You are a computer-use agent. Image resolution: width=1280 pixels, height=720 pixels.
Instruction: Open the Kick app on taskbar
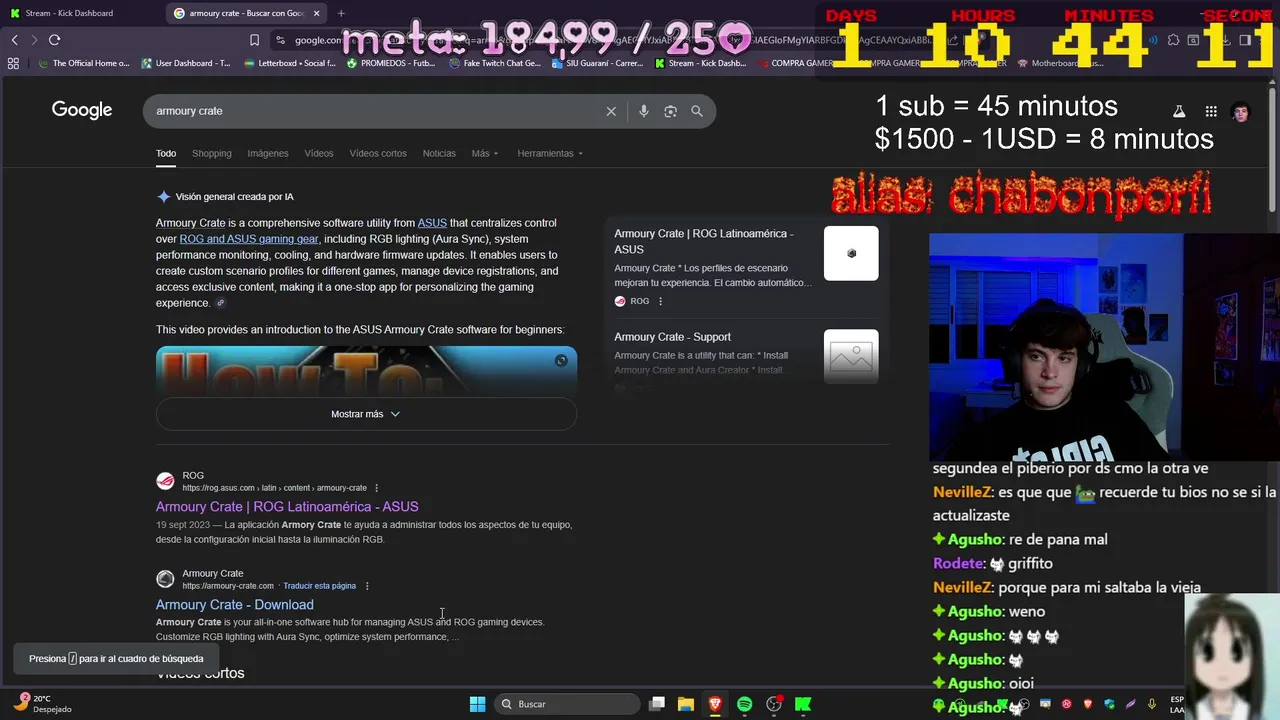tap(802, 704)
